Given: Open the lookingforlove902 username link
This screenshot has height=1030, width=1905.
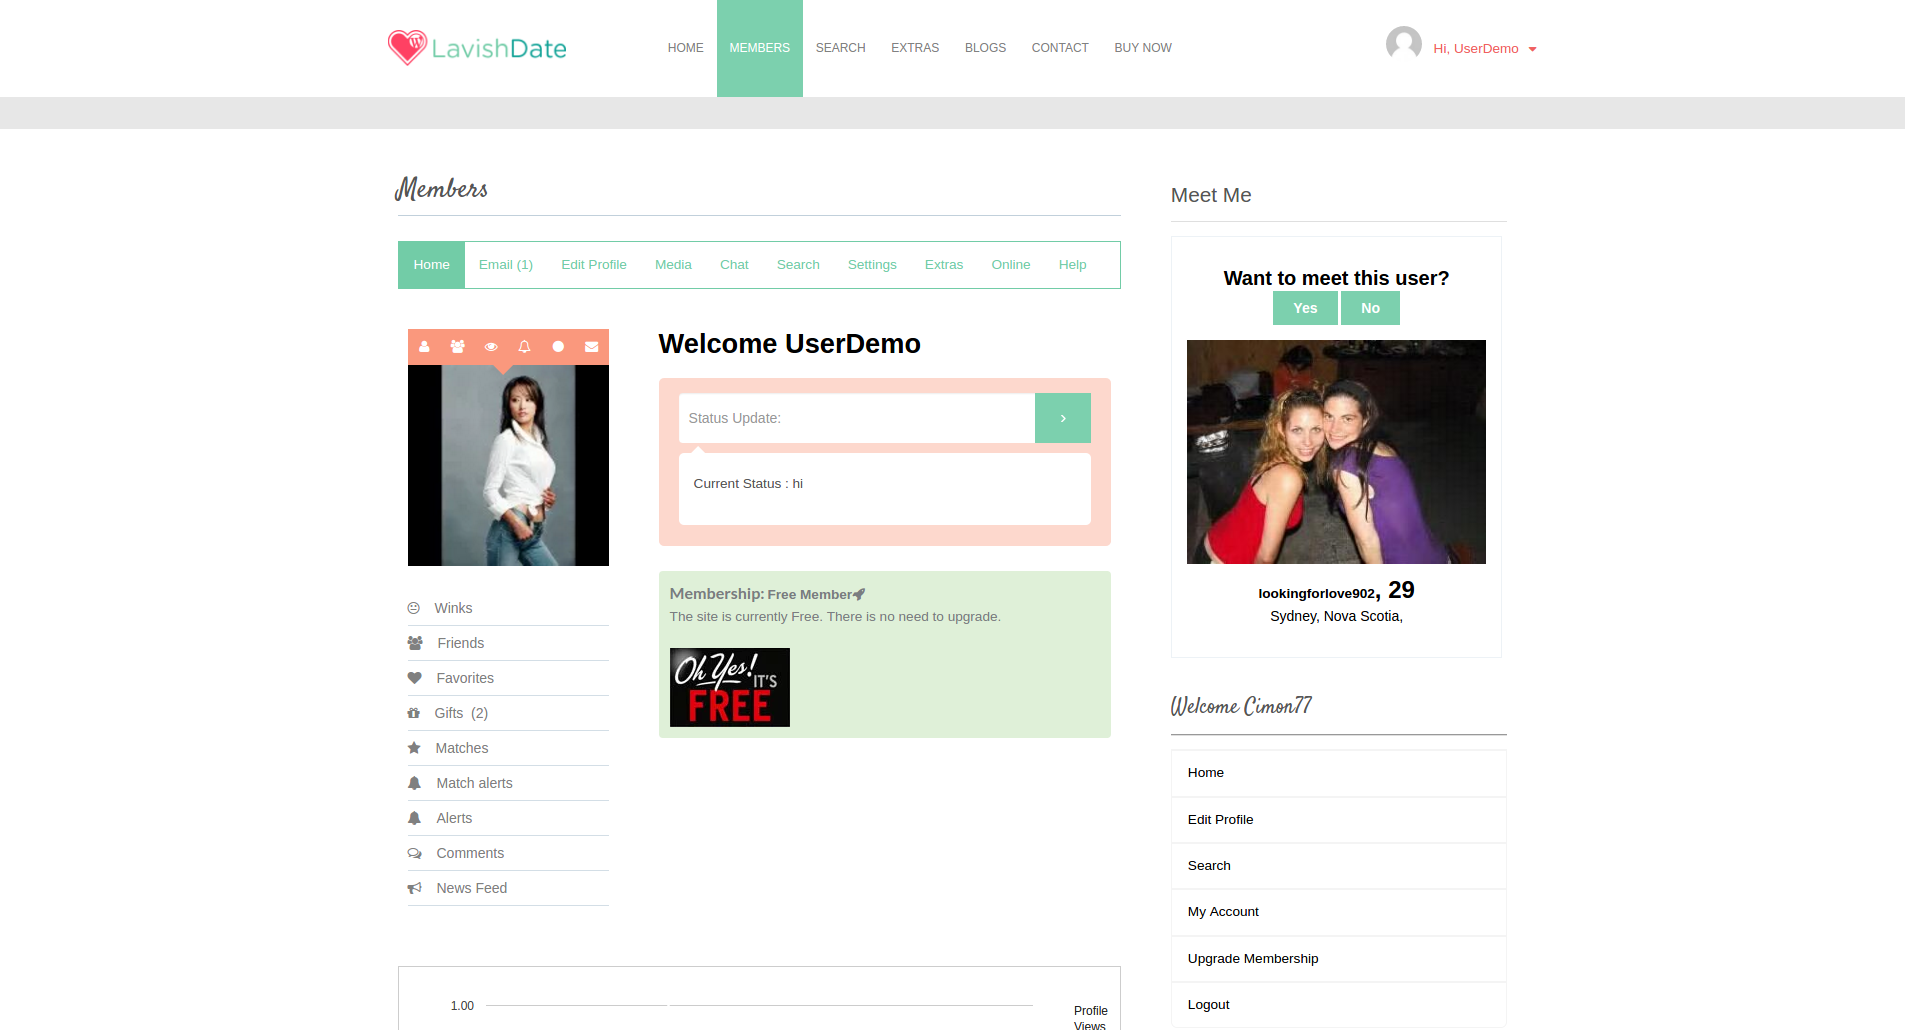Looking at the screenshot, I should pyautogui.click(x=1316, y=594).
